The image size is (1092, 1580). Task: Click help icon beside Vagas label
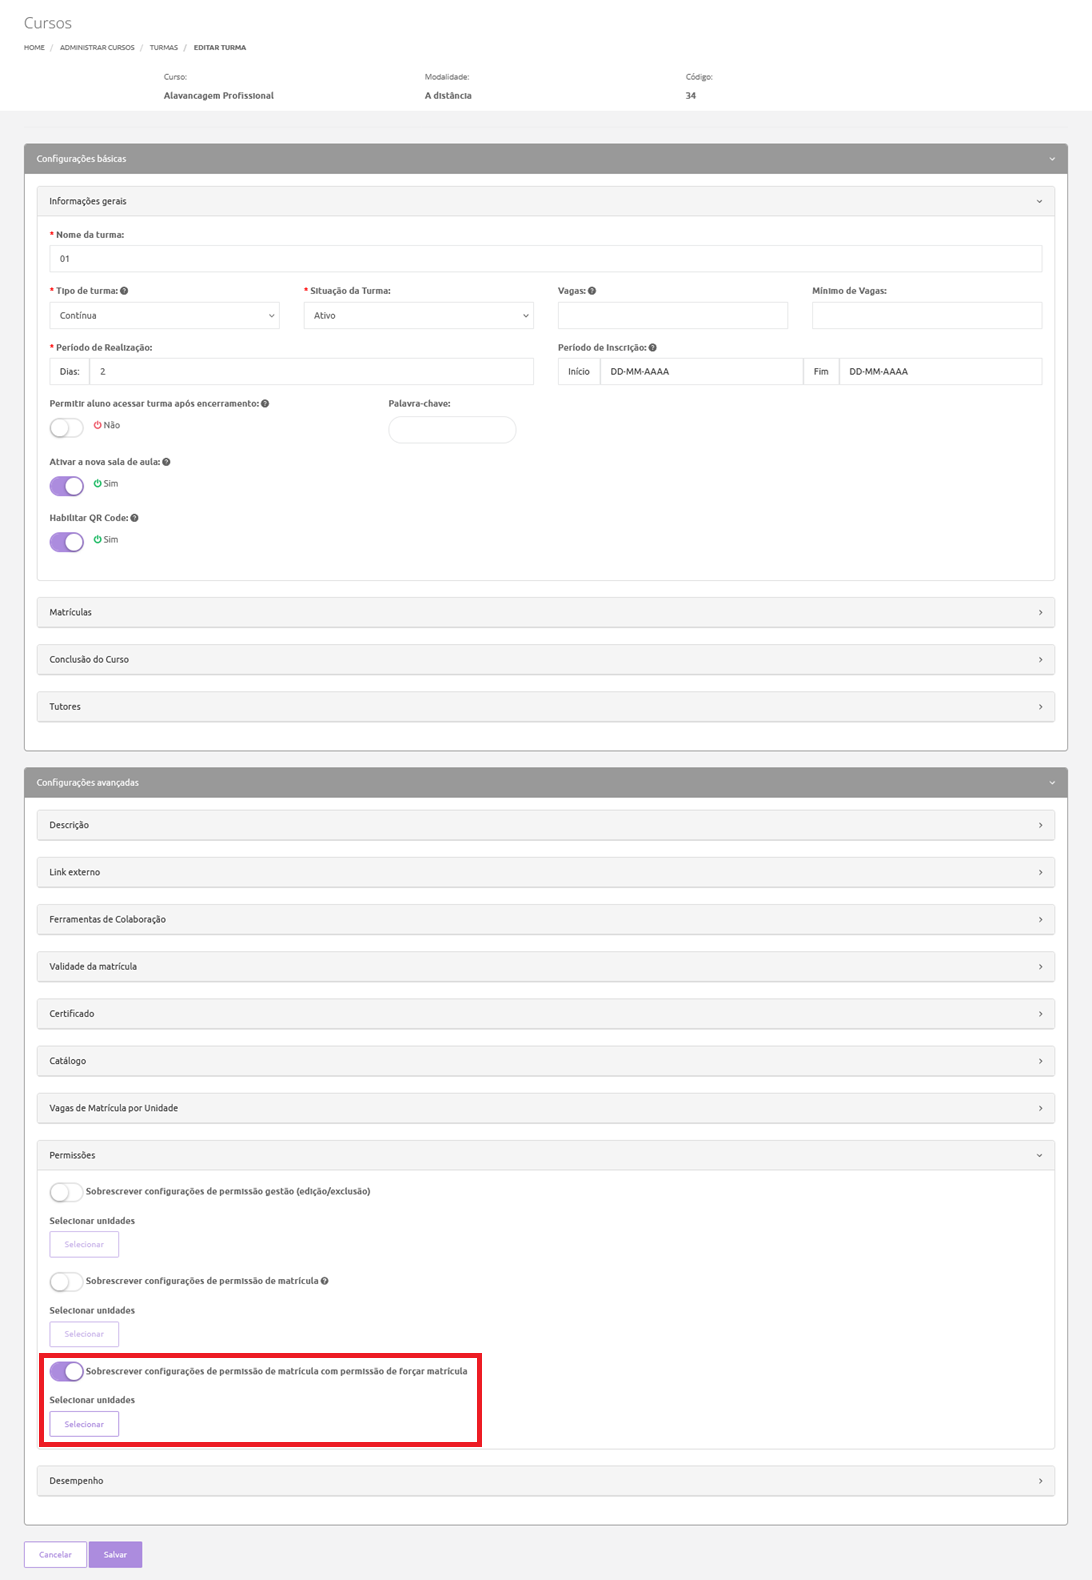(x=592, y=291)
